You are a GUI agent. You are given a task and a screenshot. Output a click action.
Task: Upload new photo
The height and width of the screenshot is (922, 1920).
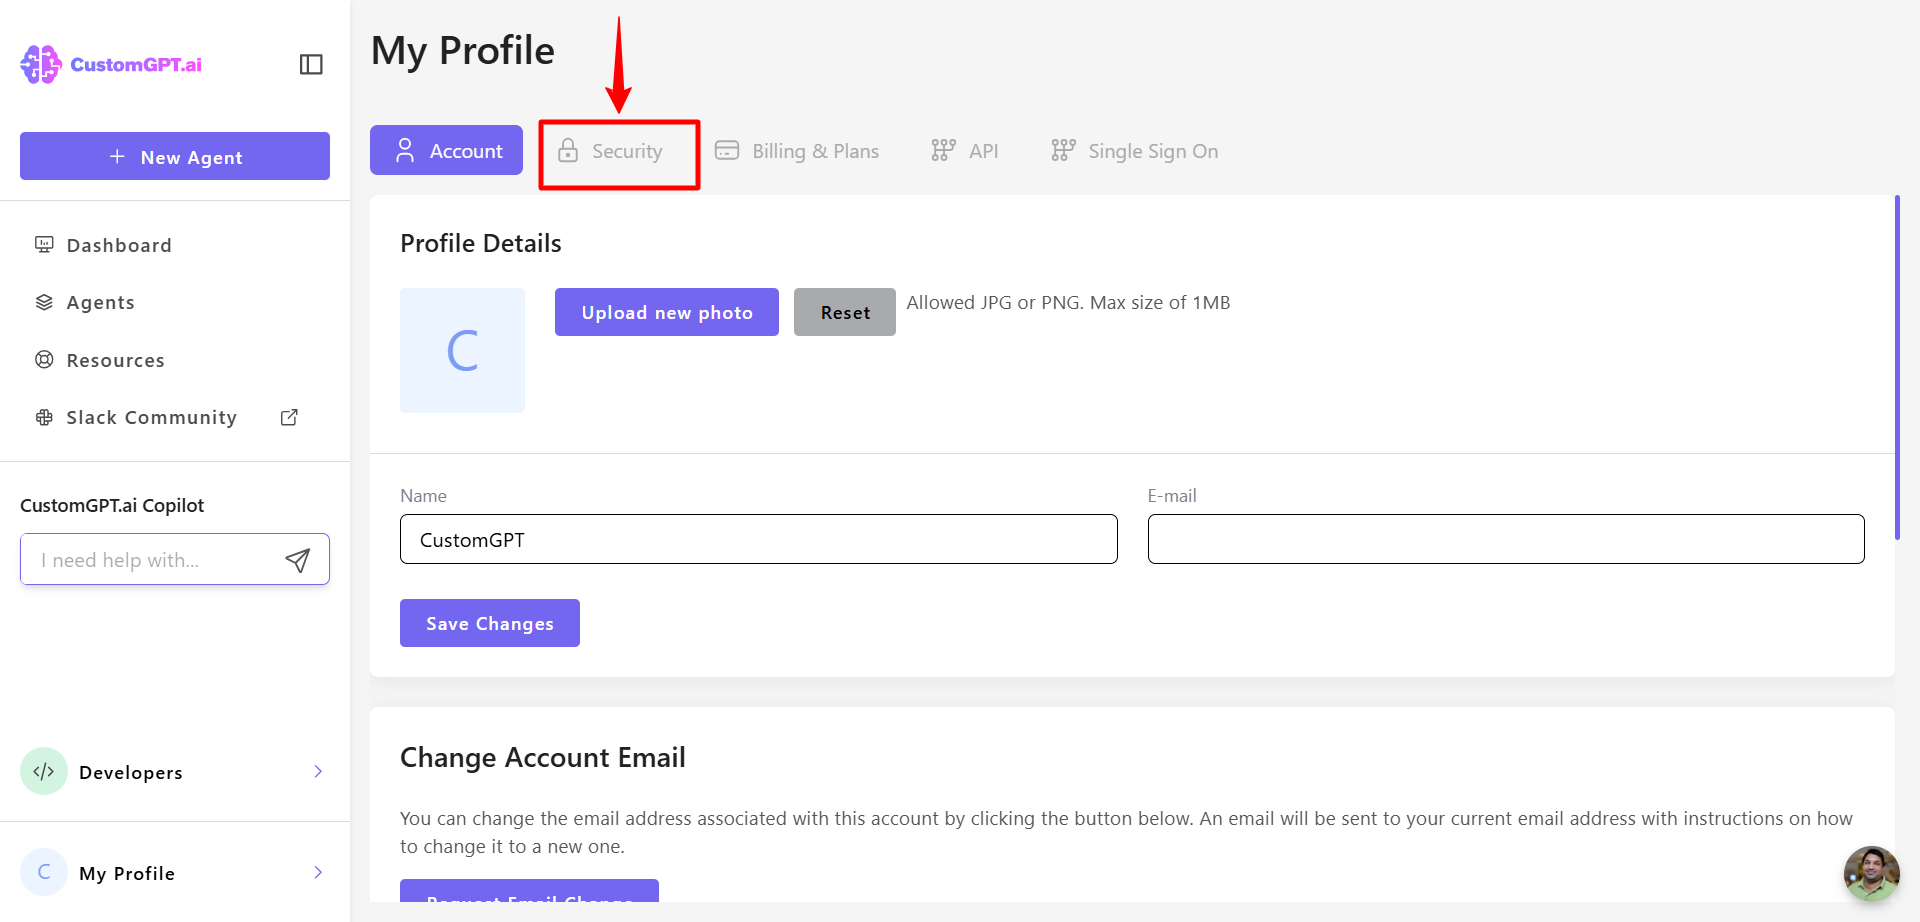pos(667,312)
